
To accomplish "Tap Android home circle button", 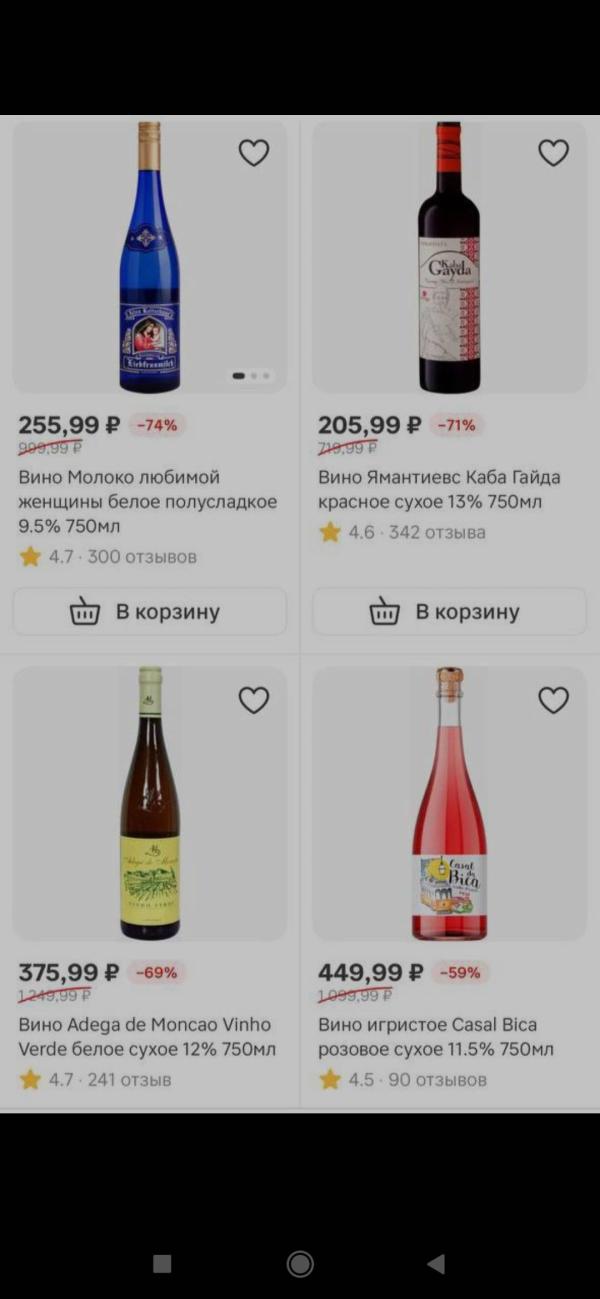I will [x=300, y=1264].
